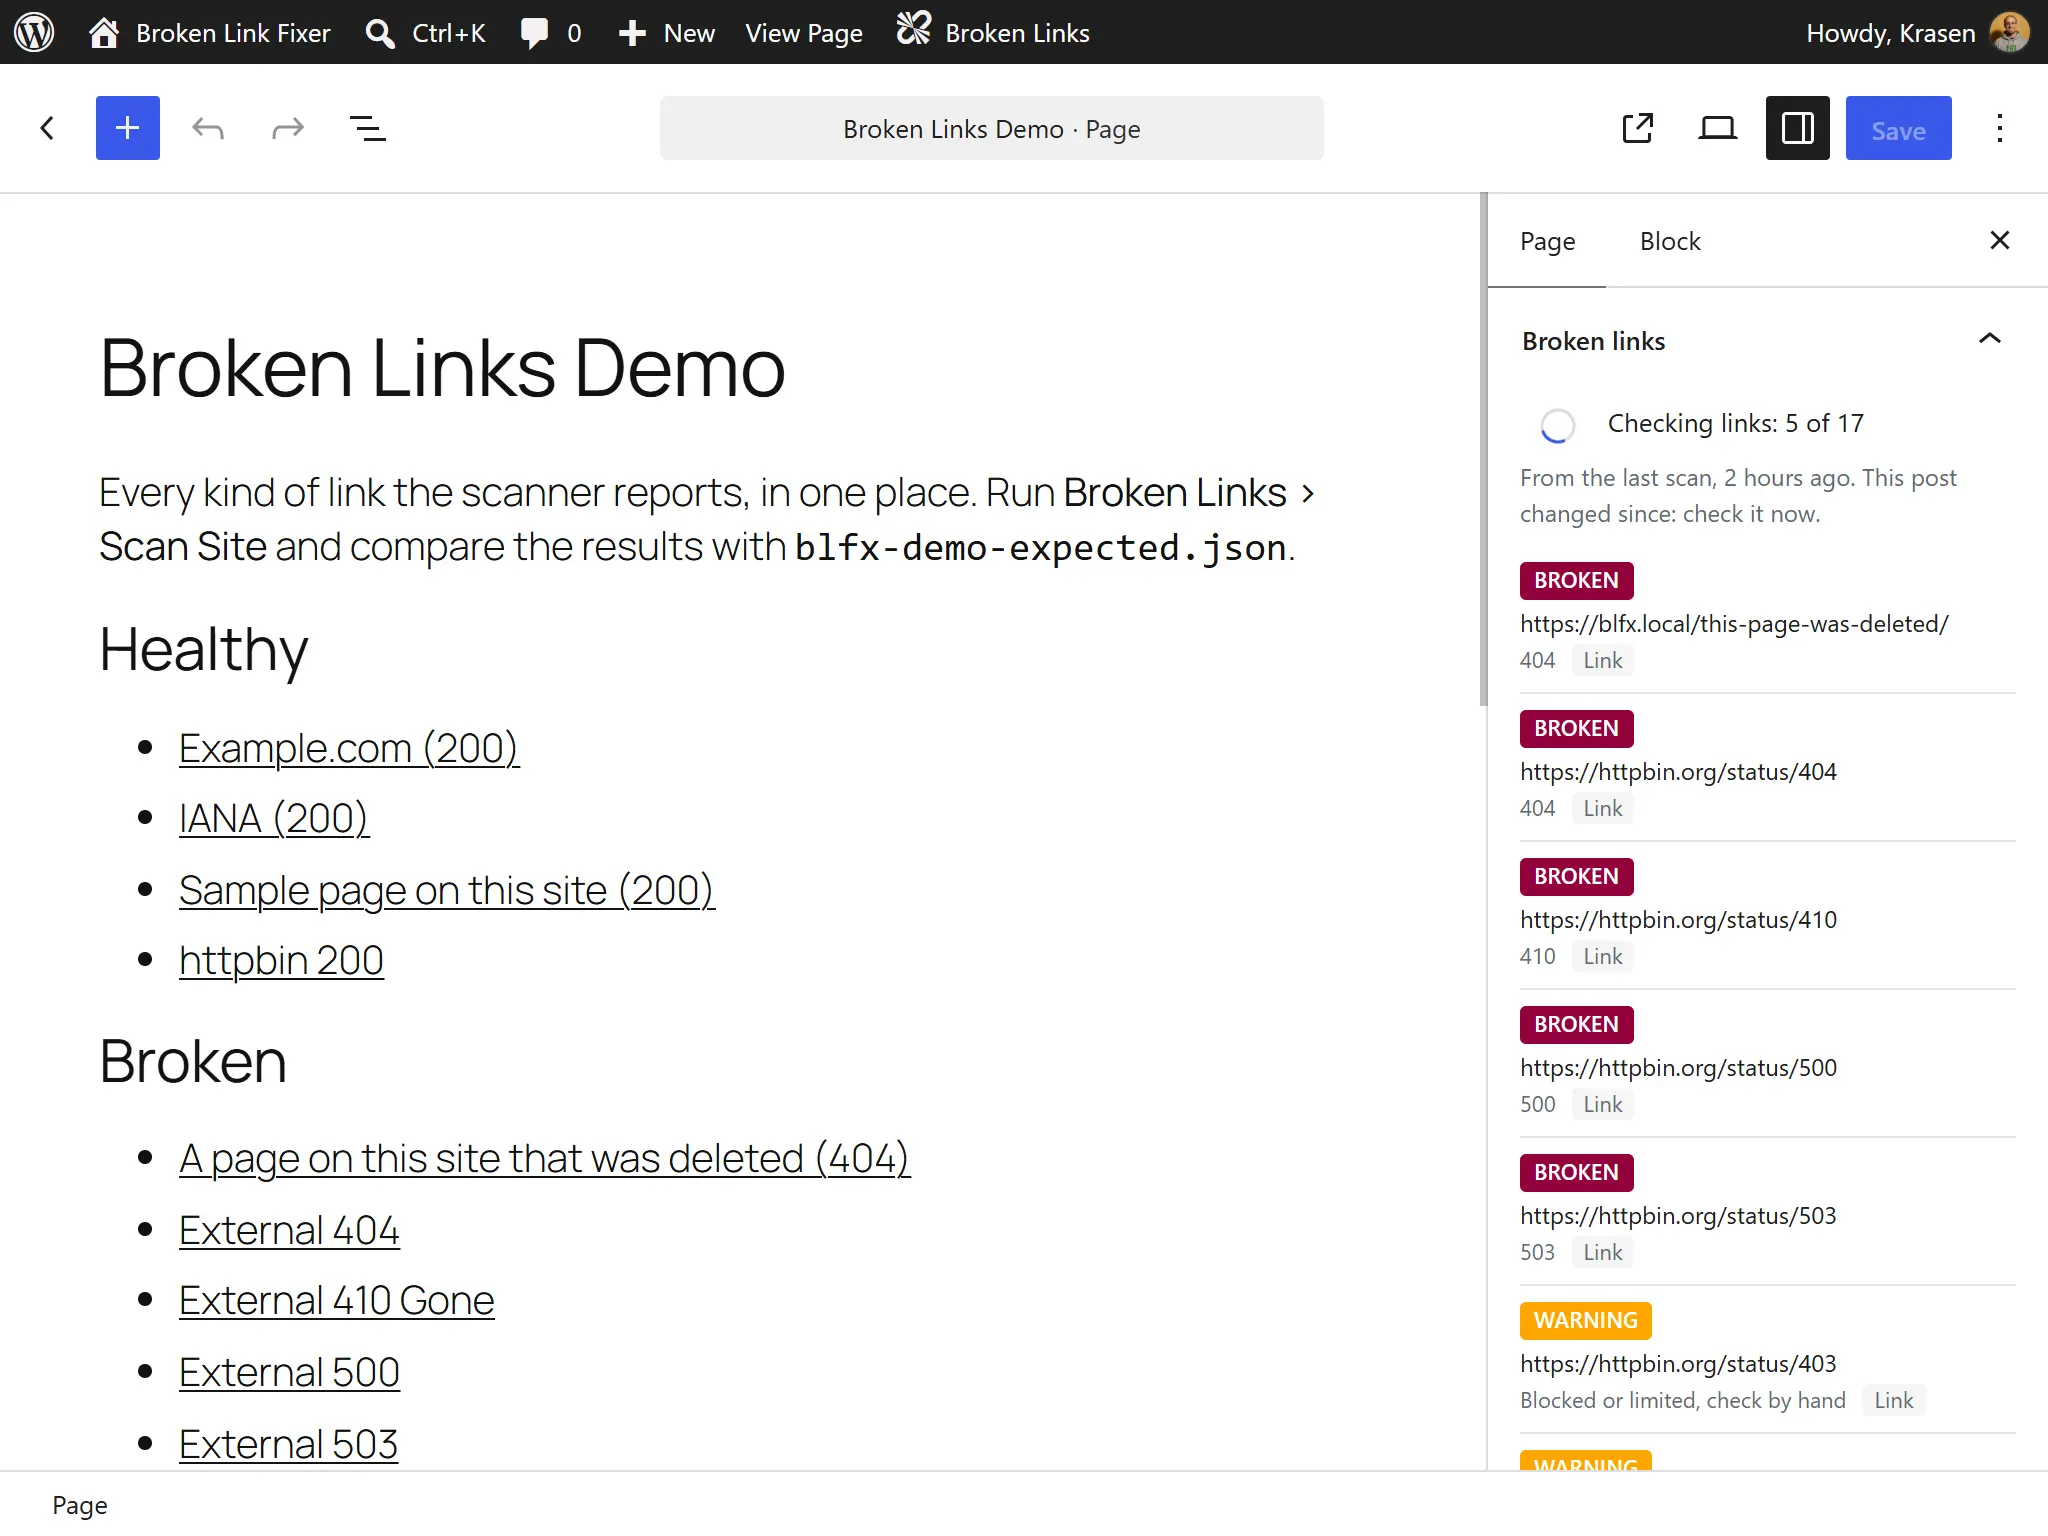Click httpbin status/503 URL in sidebar
This screenshot has height=1536, width=2048.
click(x=1678, y=1216)
